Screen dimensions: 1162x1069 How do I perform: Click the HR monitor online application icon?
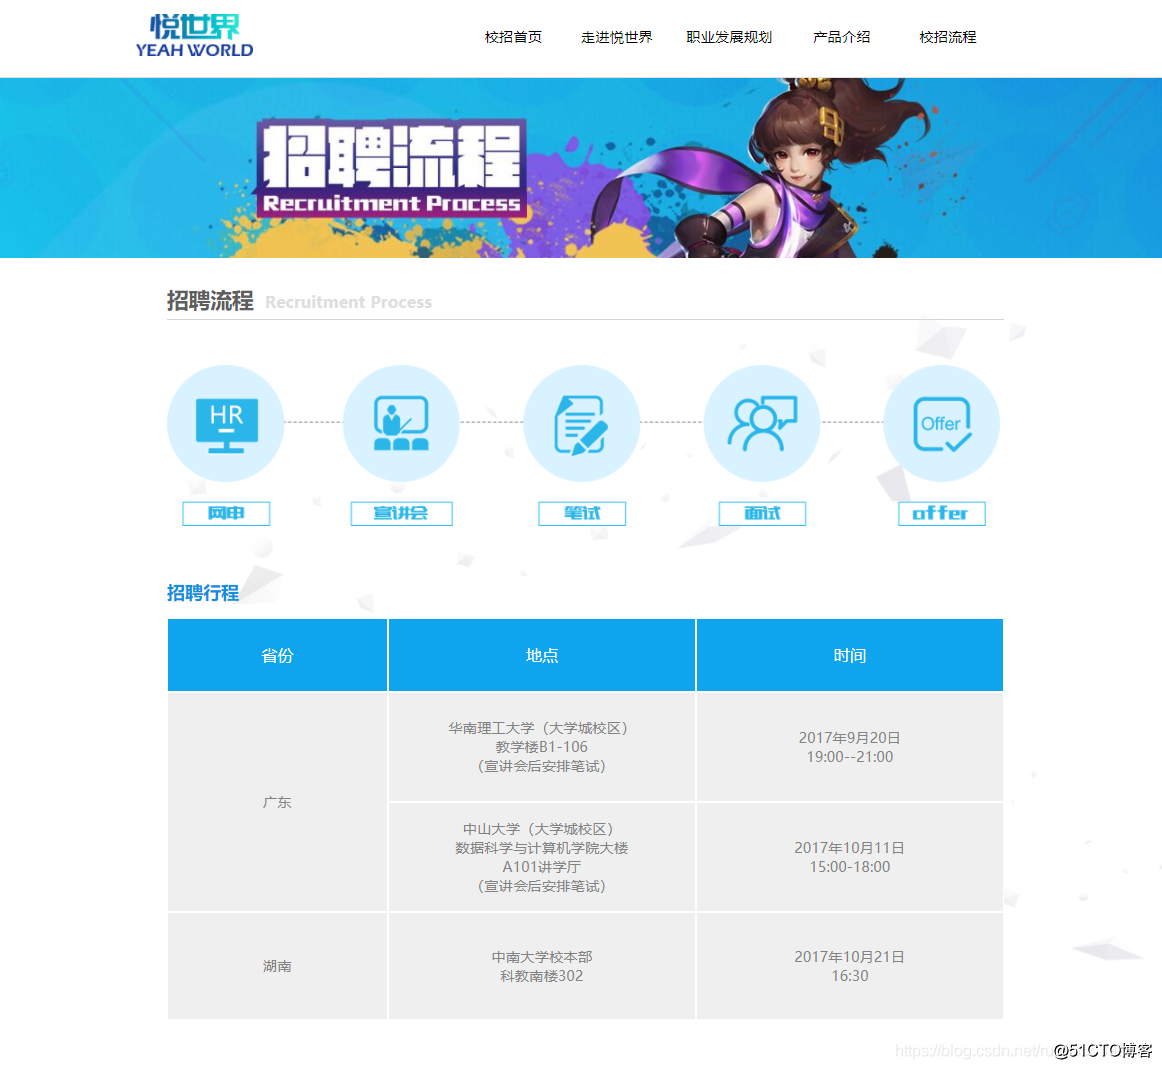[x=226, y=424]
